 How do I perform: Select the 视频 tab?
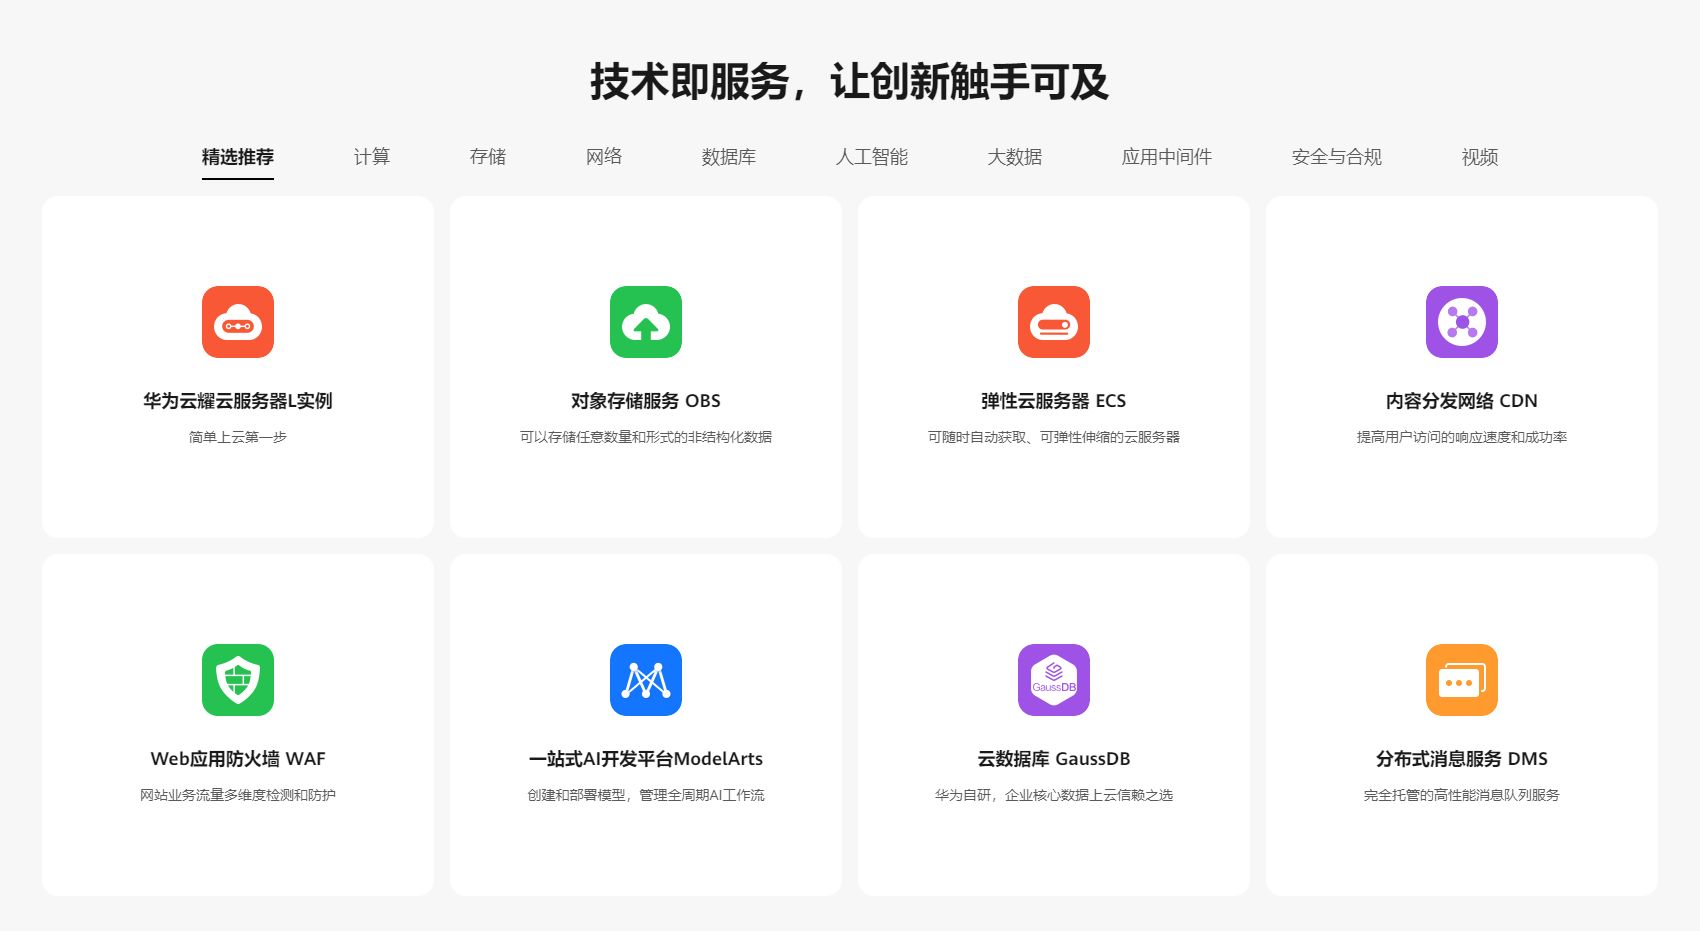coord(1480,157)
